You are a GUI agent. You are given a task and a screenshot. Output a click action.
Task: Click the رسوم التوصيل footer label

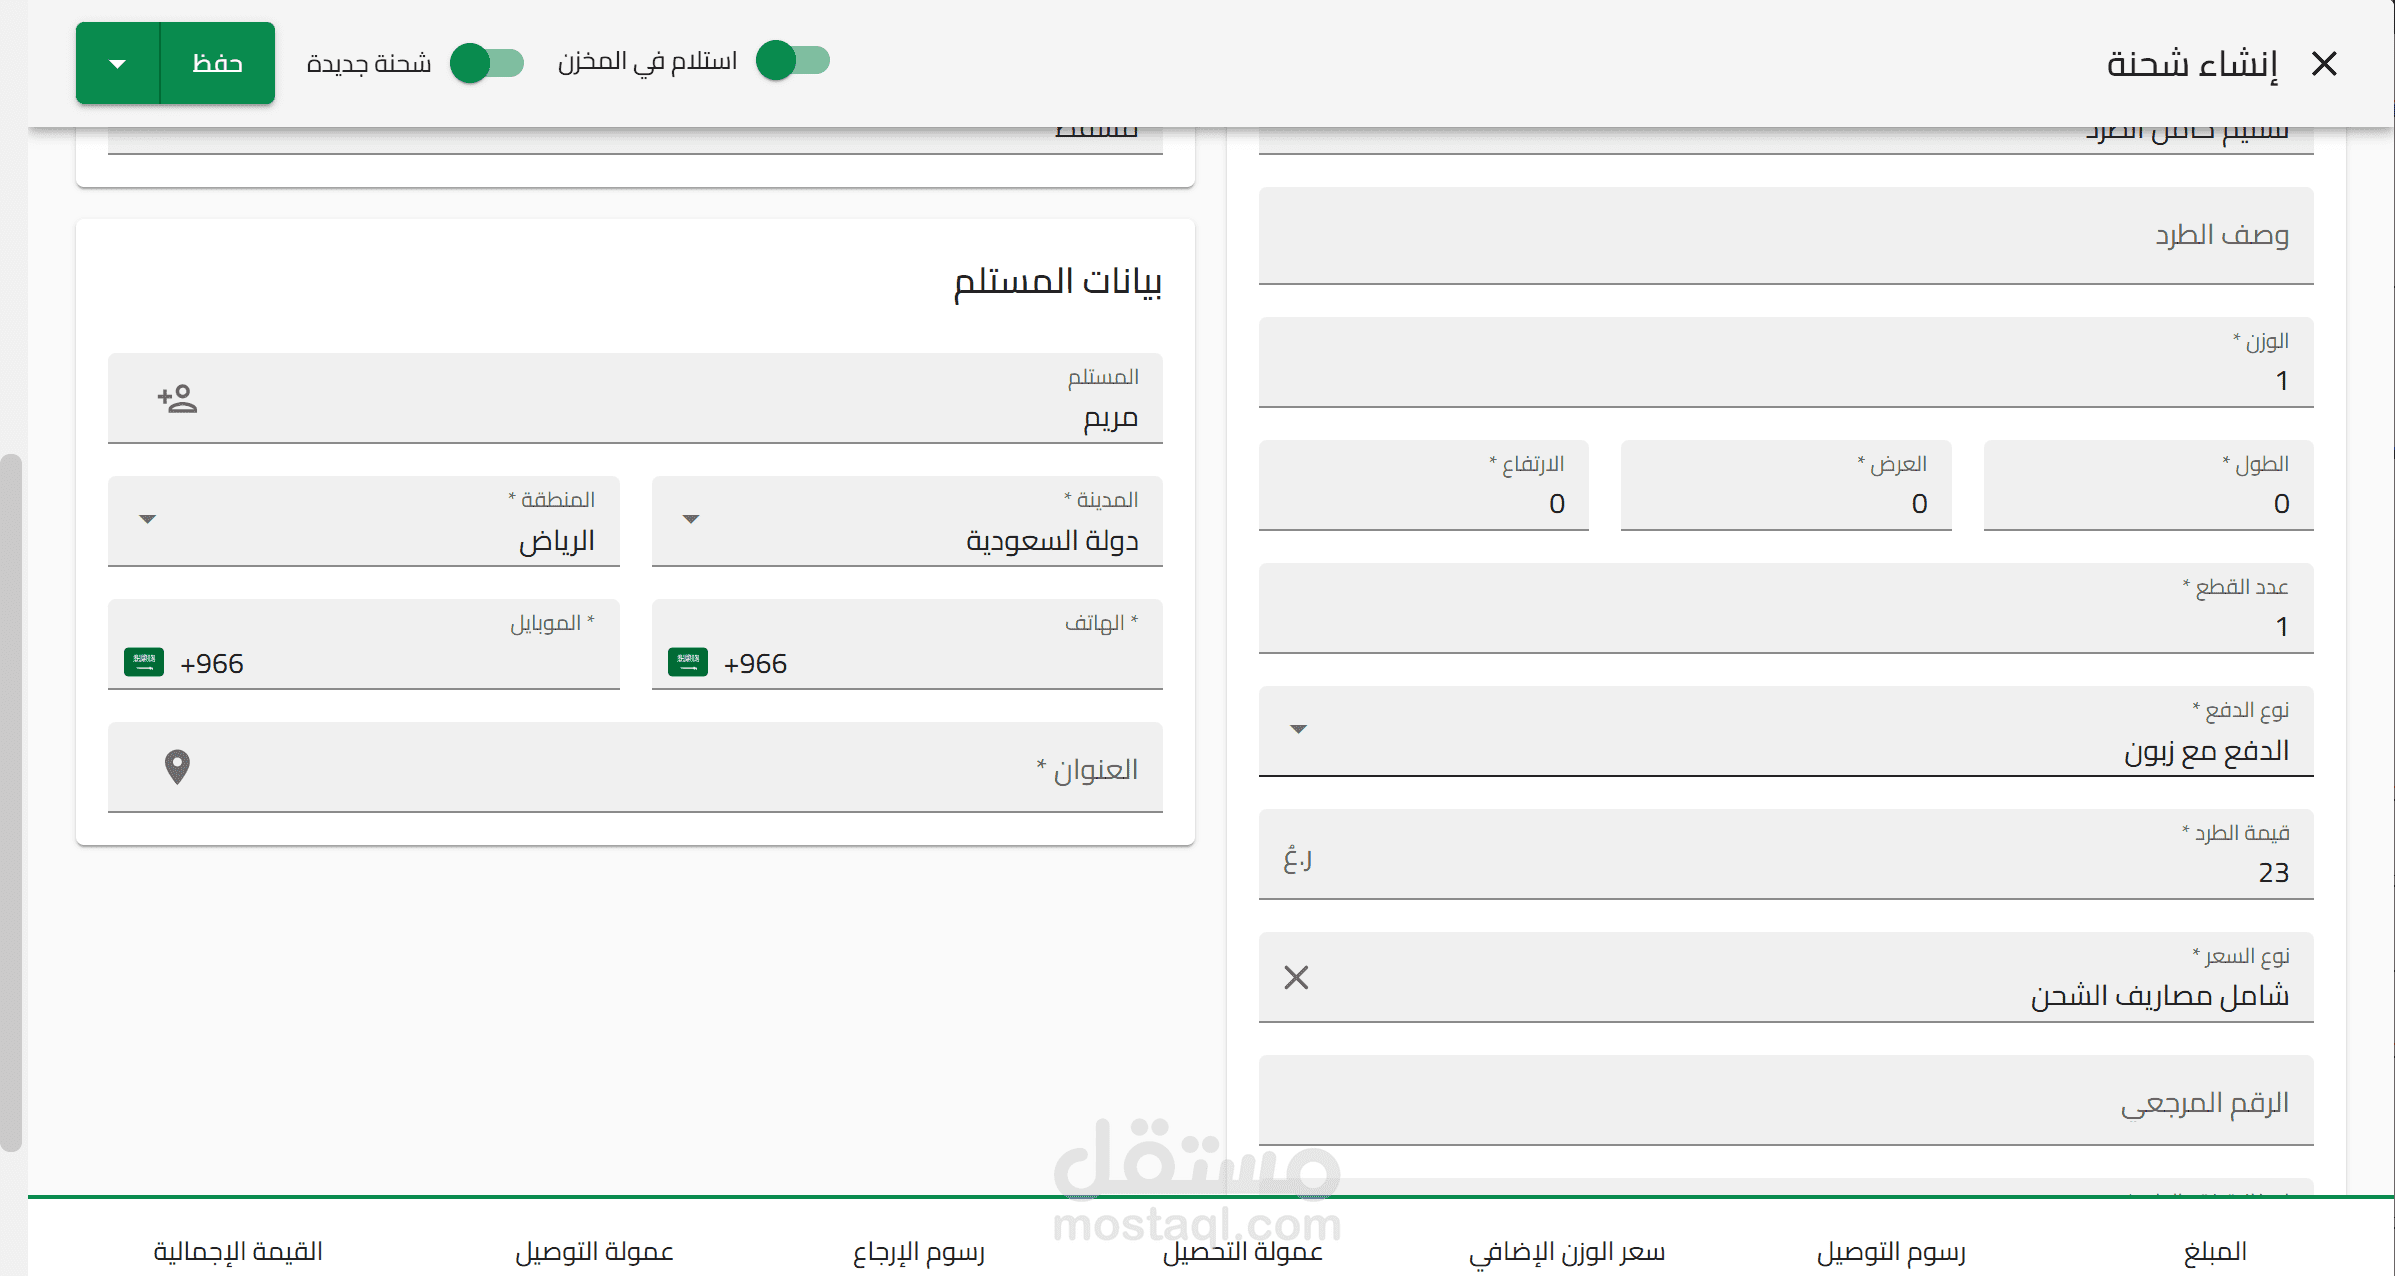point(1891,1252)
